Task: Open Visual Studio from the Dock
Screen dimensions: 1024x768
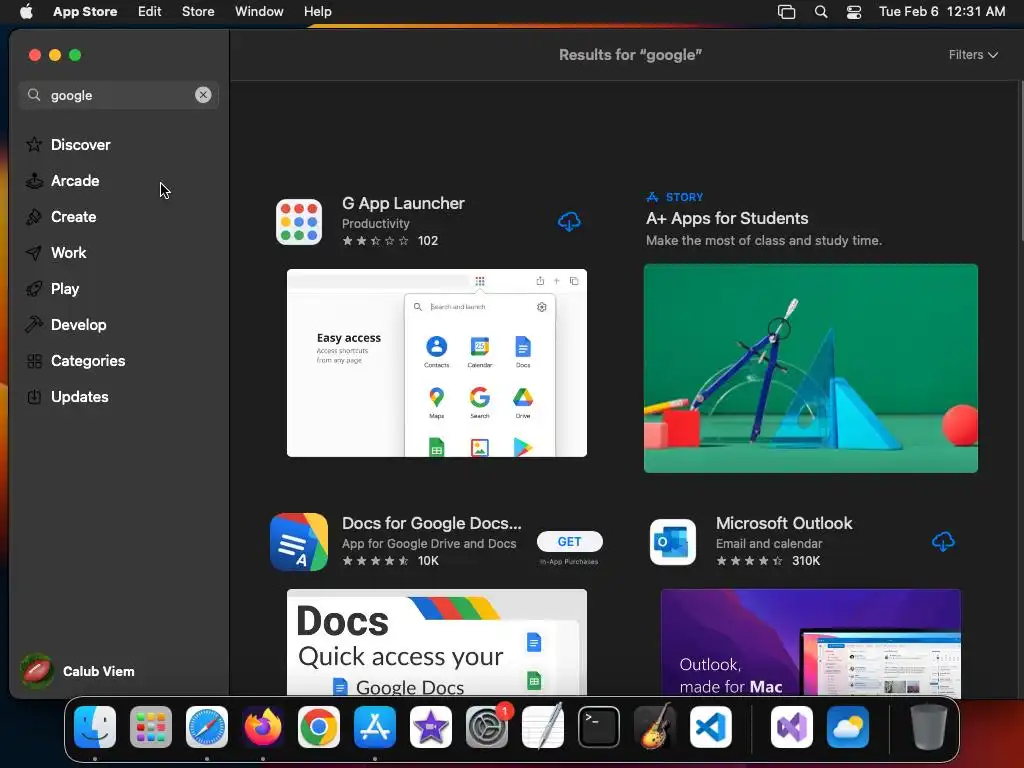Action: (x=792, y=727)
